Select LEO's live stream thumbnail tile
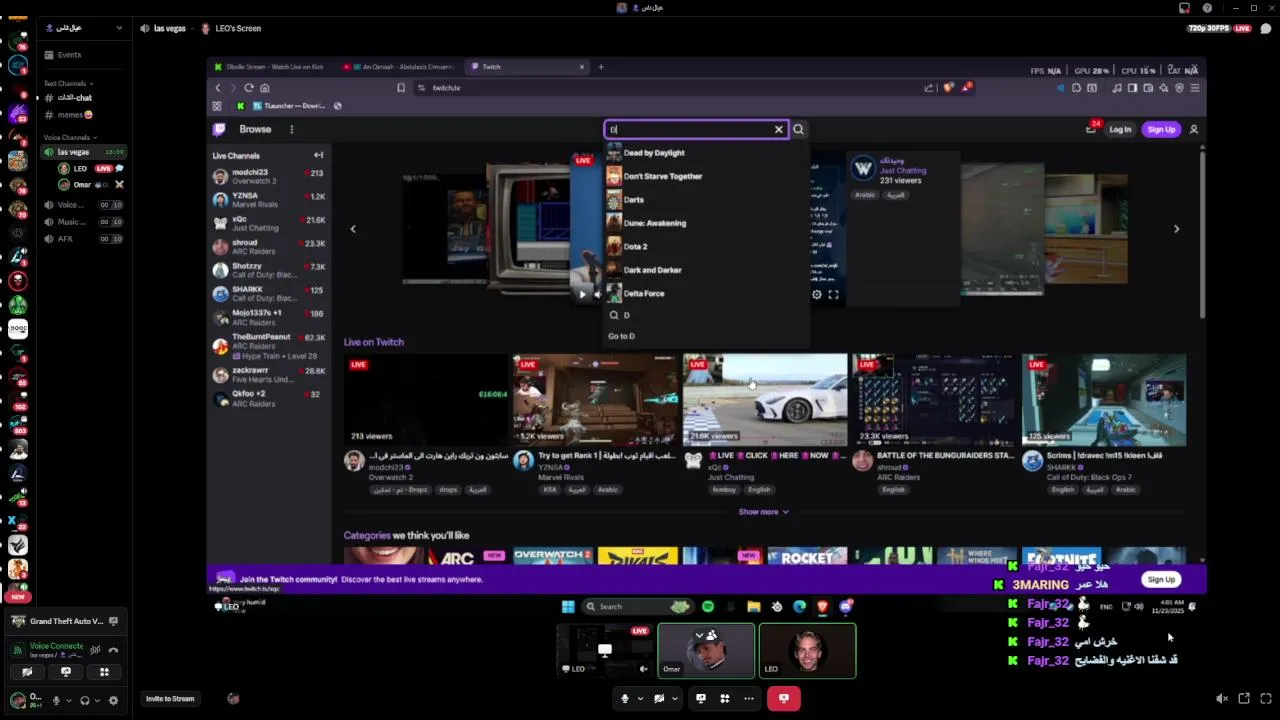This screenshot has height=720, width=1280. (x=604, y=651)
